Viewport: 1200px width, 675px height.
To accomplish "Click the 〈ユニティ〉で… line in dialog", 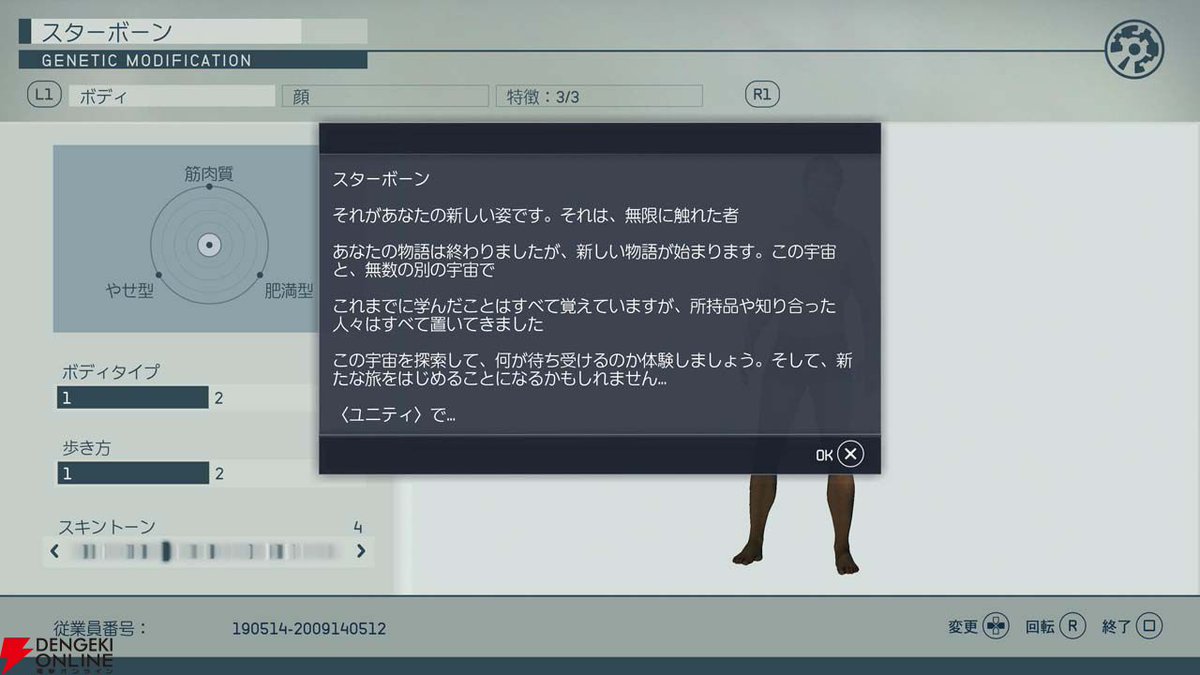I will pos(394,416).
